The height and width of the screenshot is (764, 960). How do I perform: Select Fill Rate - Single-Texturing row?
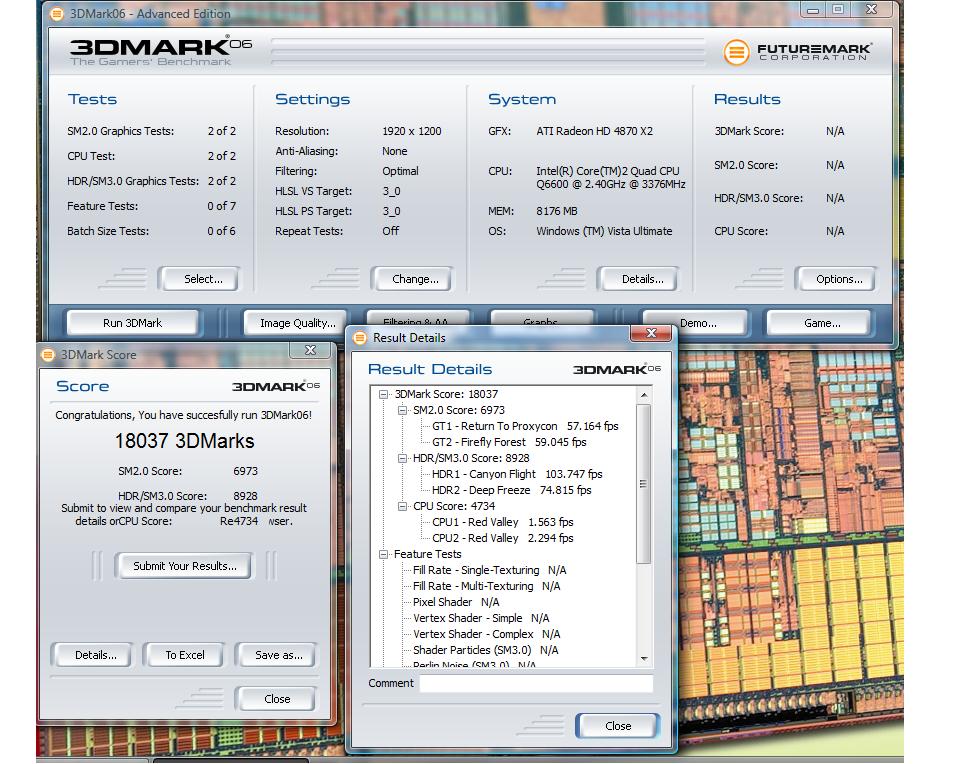pyautogui.click(x=489, y=570)
